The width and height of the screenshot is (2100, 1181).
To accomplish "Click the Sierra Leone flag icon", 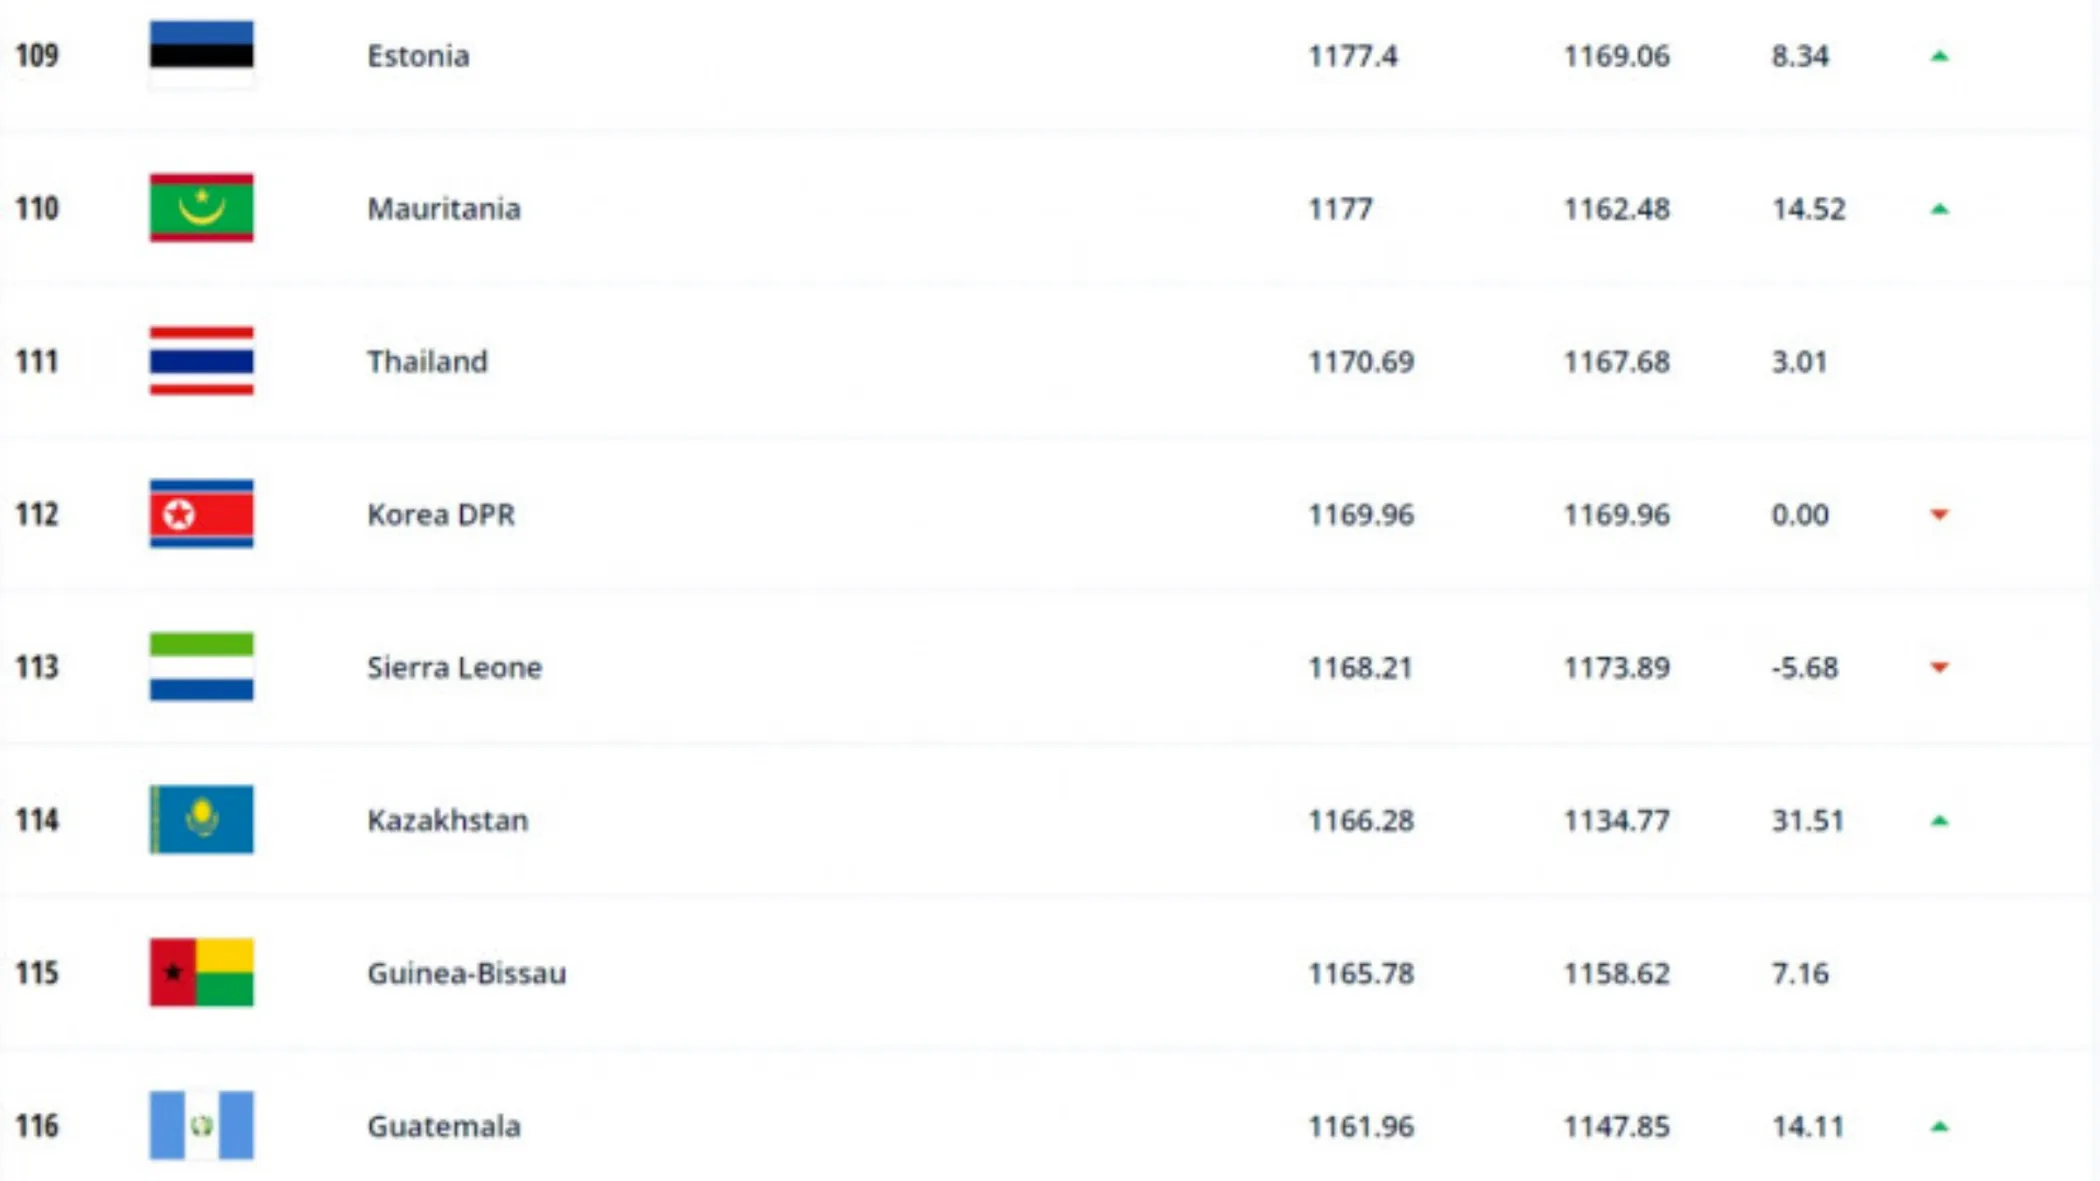I will pyautogui.click(x=201, y=667).
